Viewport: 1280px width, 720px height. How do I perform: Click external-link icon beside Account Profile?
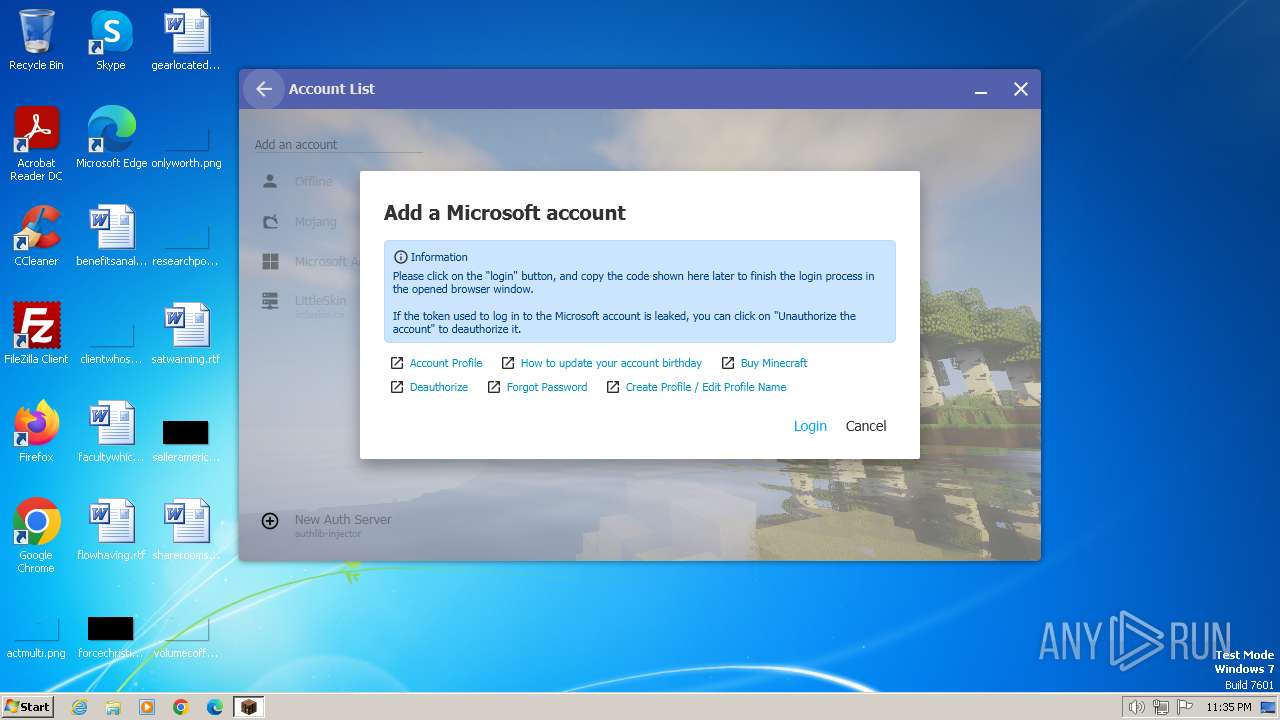[x=397, y=363]
